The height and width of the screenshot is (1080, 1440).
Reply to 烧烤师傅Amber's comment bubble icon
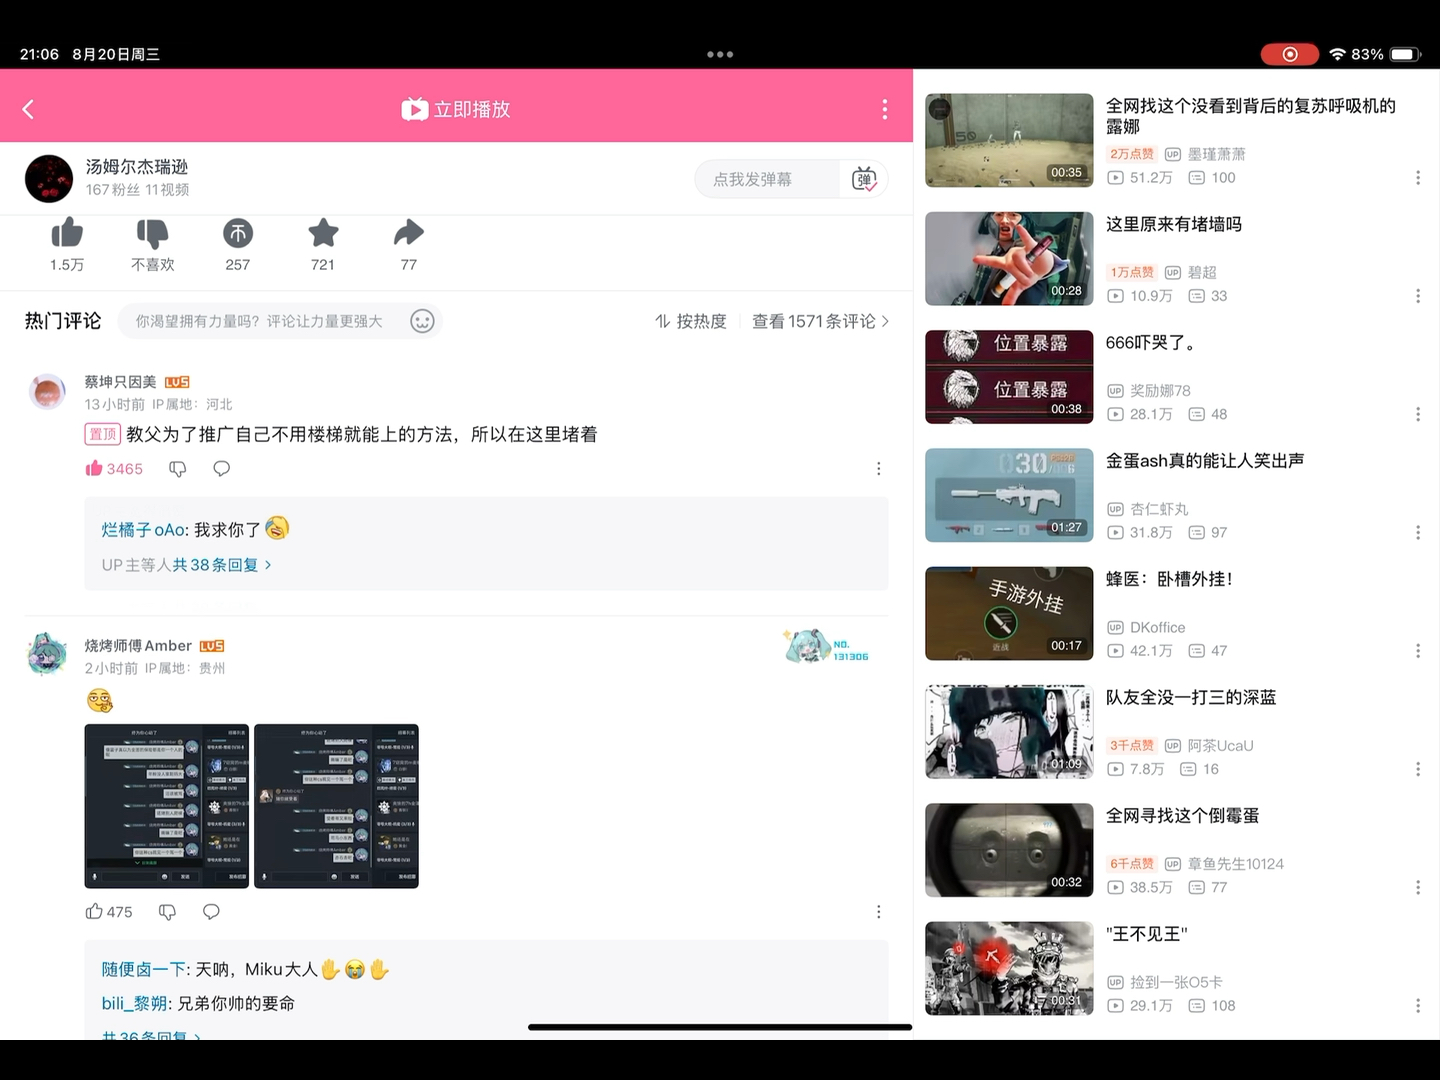[211, 911]
